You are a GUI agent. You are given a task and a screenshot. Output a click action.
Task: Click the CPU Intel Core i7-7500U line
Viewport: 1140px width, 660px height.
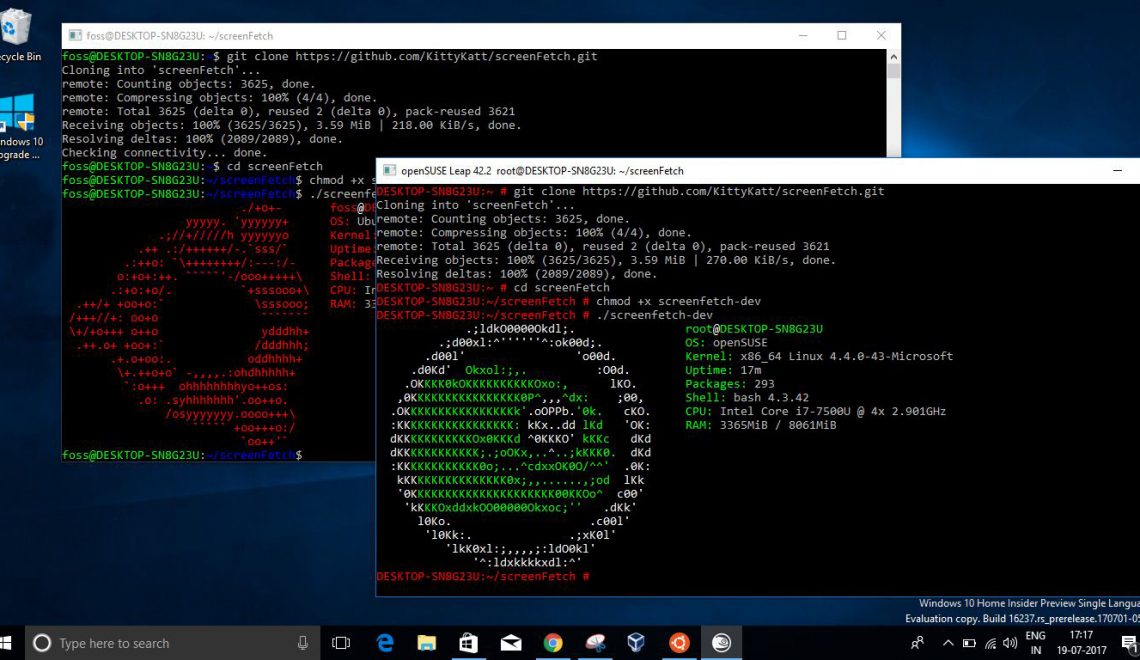pyautogui.click(x=816, y=411)
